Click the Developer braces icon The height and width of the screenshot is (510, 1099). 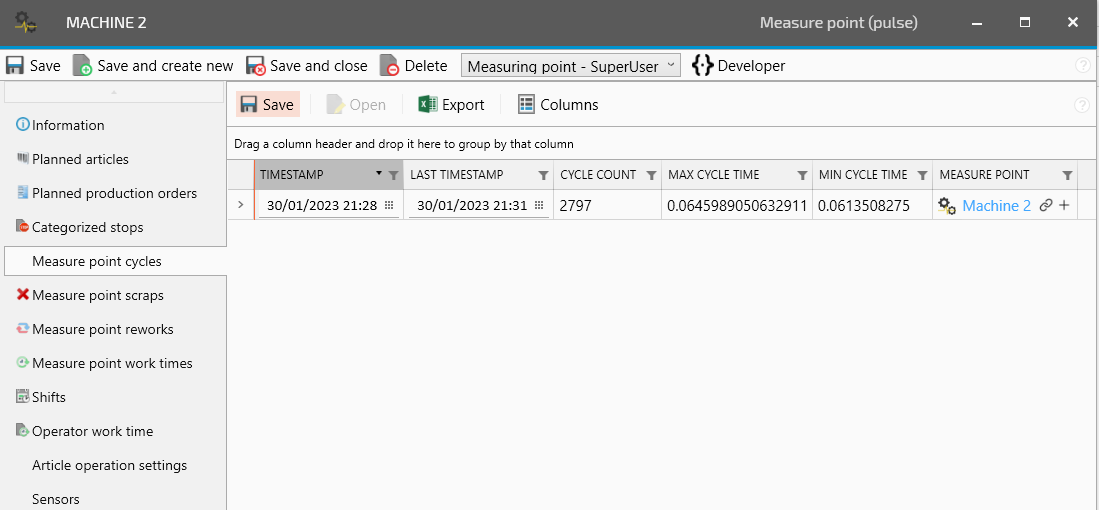pos(702,66)
